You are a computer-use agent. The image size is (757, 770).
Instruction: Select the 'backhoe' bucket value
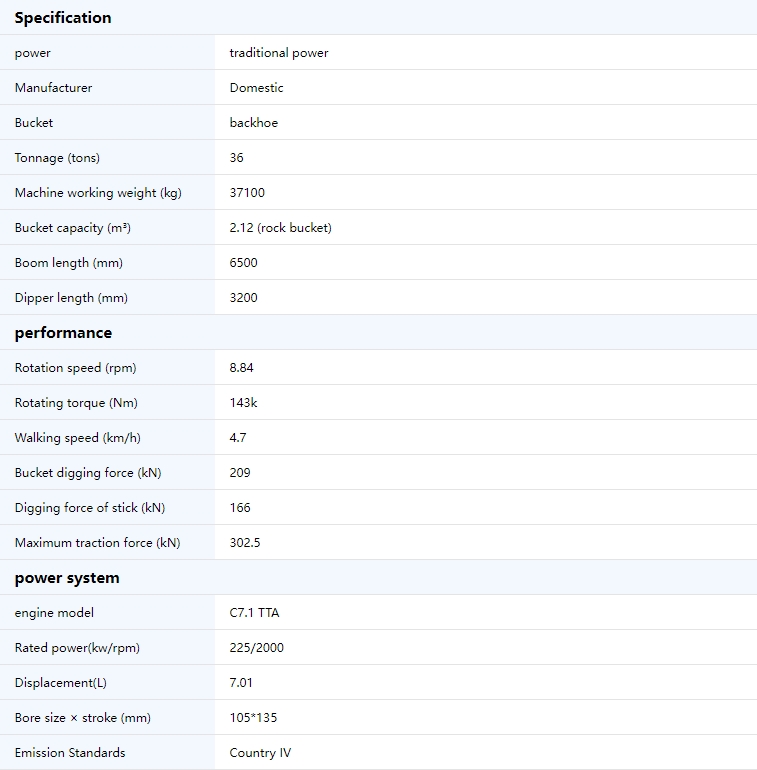(x=254, y=123)
